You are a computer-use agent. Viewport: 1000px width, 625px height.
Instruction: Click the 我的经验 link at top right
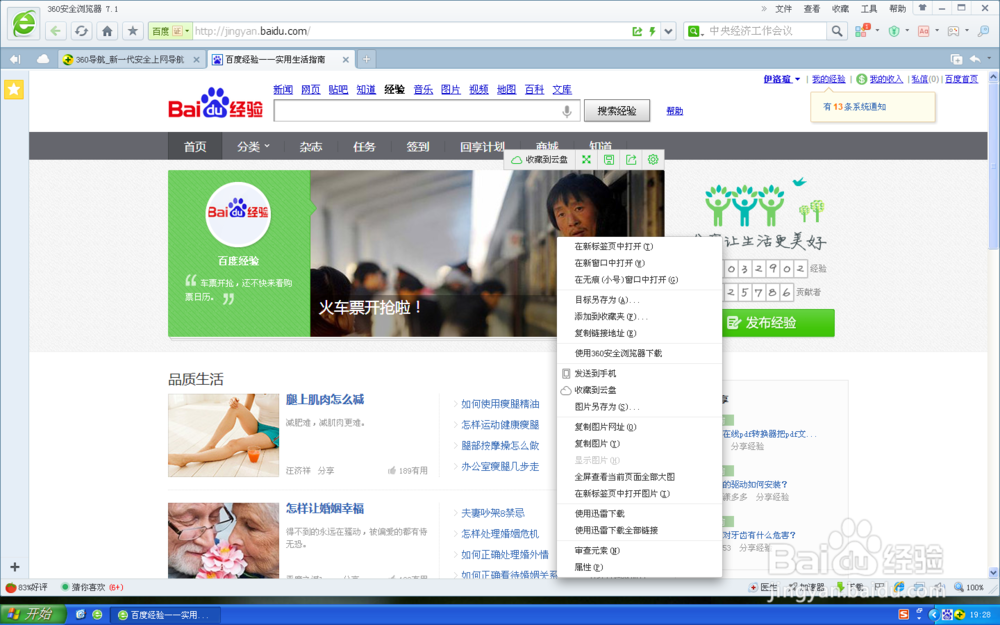(x=828, y=79)
